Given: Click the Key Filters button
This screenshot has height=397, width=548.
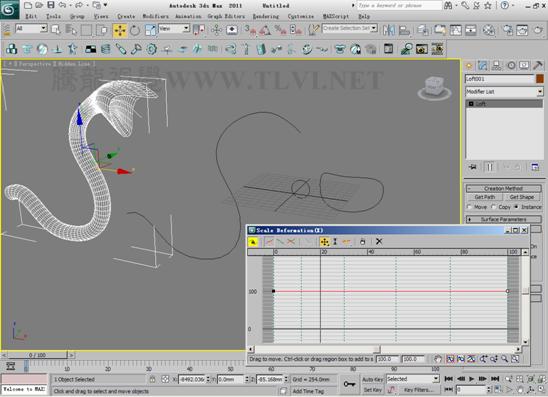Looking at the screenshot, I should [x=418, y=390].
